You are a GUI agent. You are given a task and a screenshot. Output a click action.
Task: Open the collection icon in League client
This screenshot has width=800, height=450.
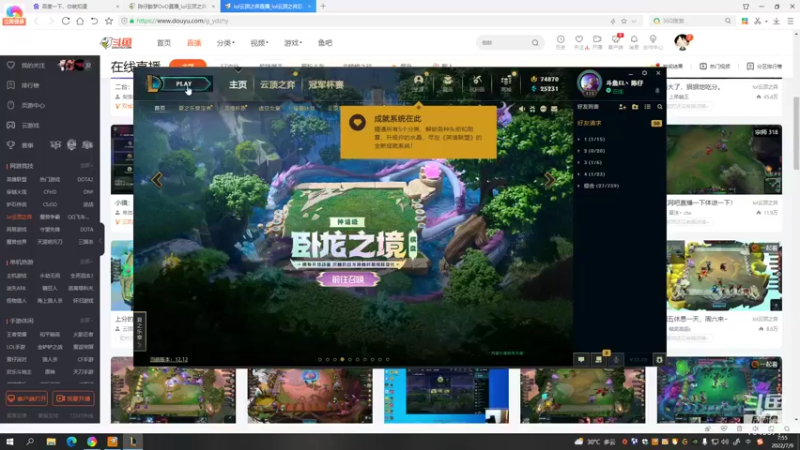pyautogui.click(x=447, y=83)
